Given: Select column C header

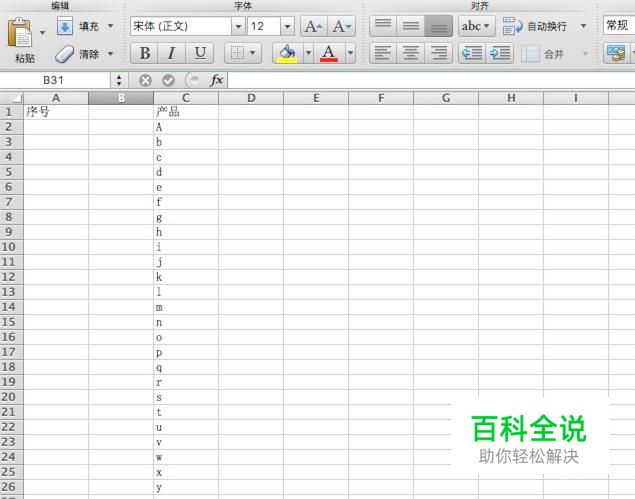Looking at the screenshot, I should [x=186, y=98].
